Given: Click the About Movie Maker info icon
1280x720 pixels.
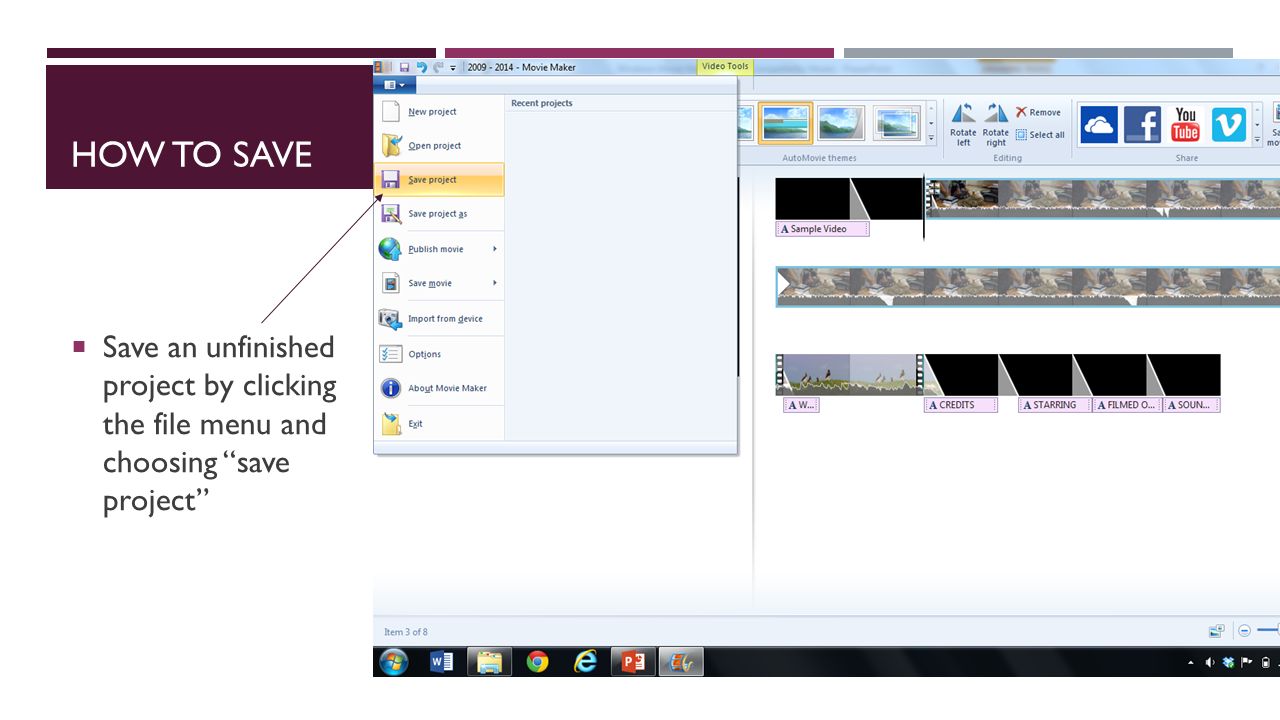Looking at the screenshot, I should [x=390, y=388].
